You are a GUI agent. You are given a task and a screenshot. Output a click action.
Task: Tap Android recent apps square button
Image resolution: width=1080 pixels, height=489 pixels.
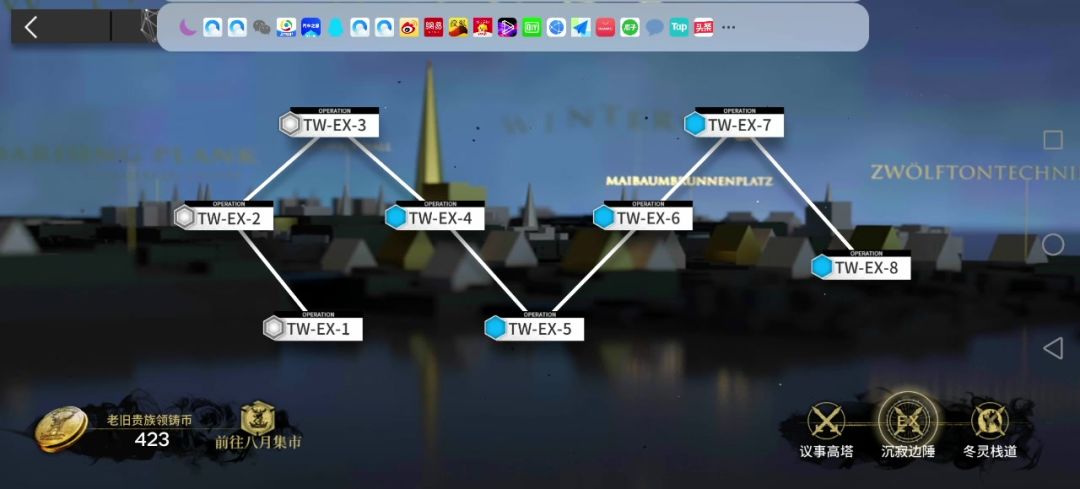coord(1052,141)
